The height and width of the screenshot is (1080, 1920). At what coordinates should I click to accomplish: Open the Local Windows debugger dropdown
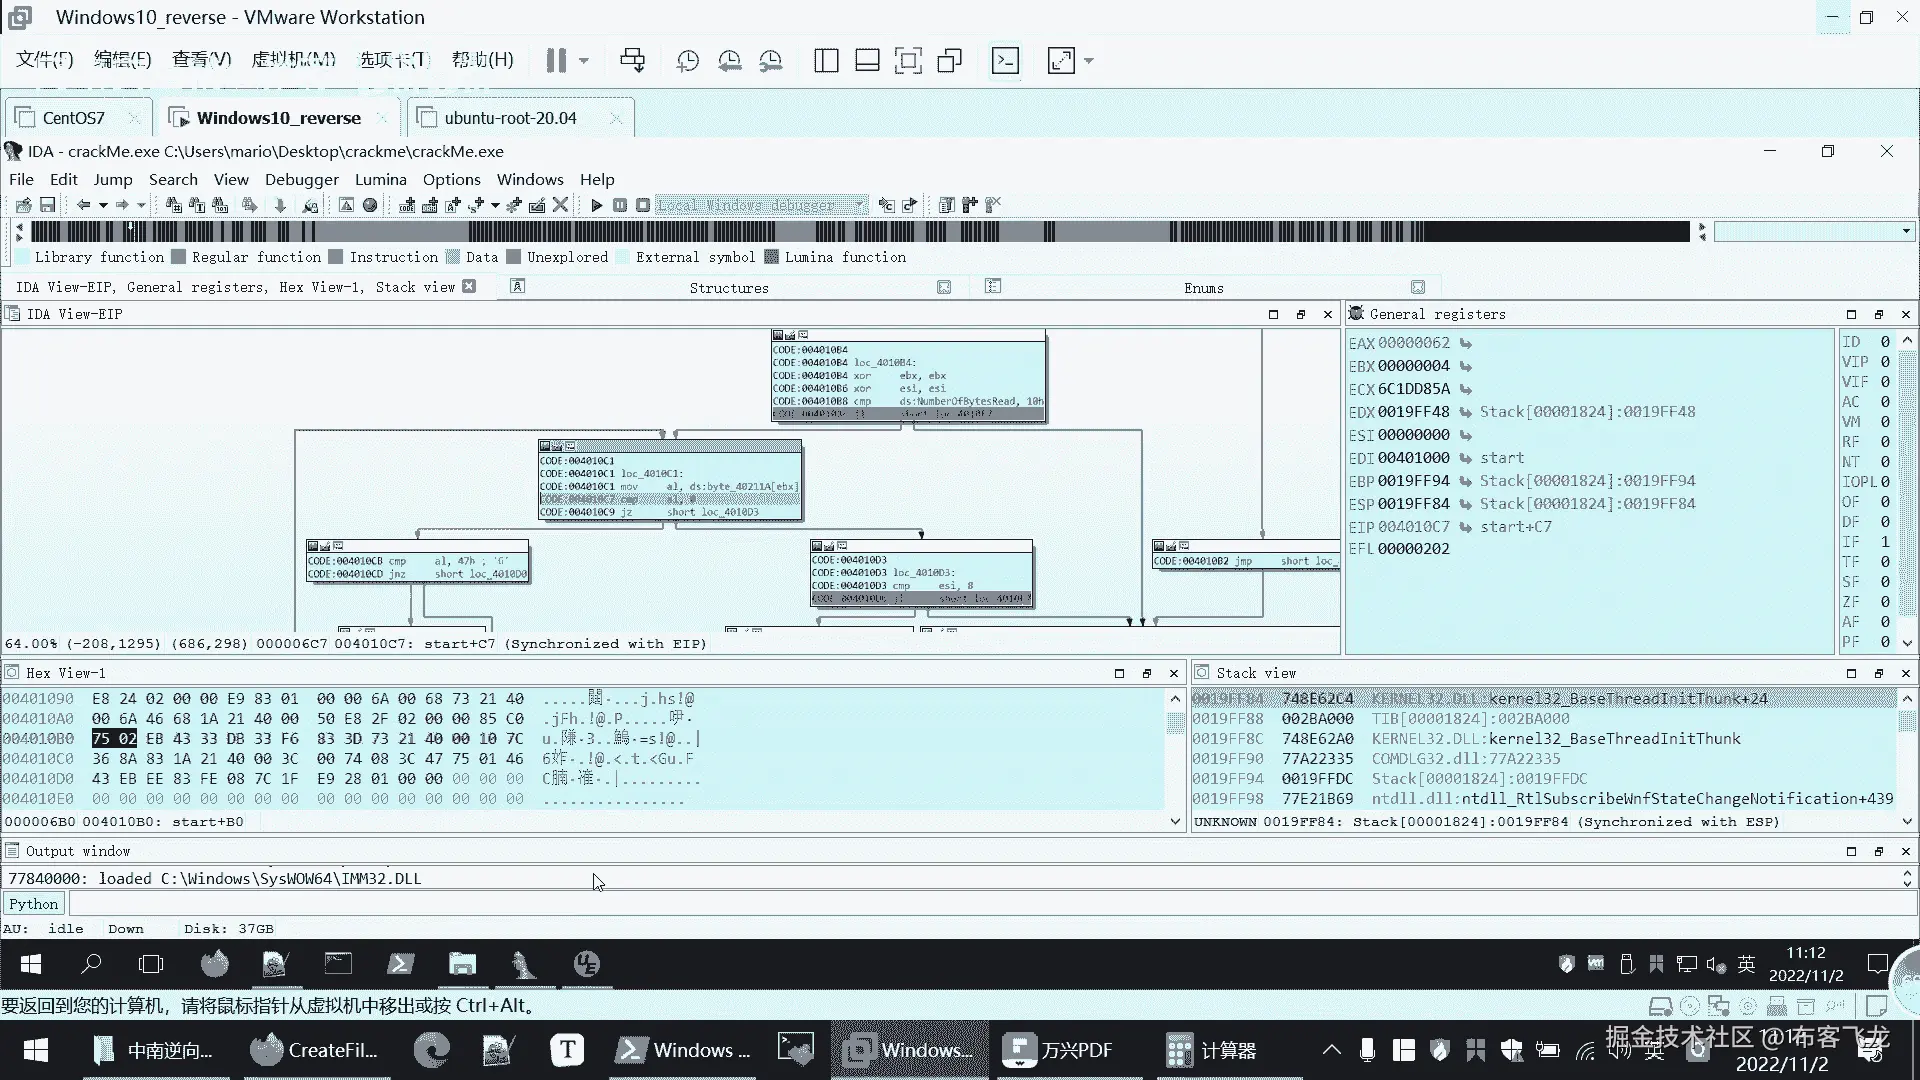858,205
